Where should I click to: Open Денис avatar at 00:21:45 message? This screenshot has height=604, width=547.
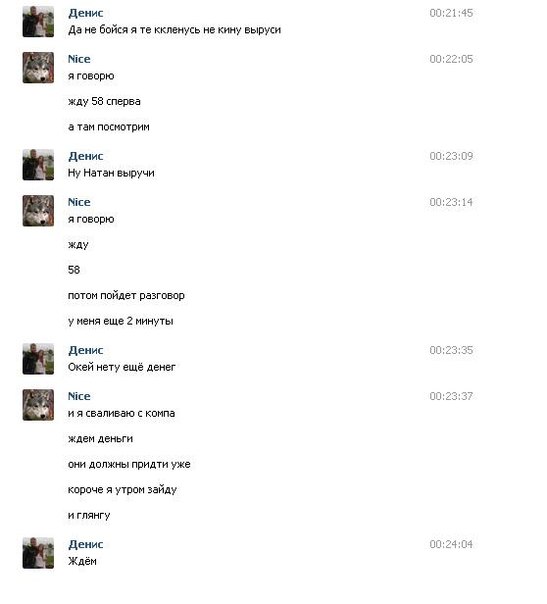[38, 22]
